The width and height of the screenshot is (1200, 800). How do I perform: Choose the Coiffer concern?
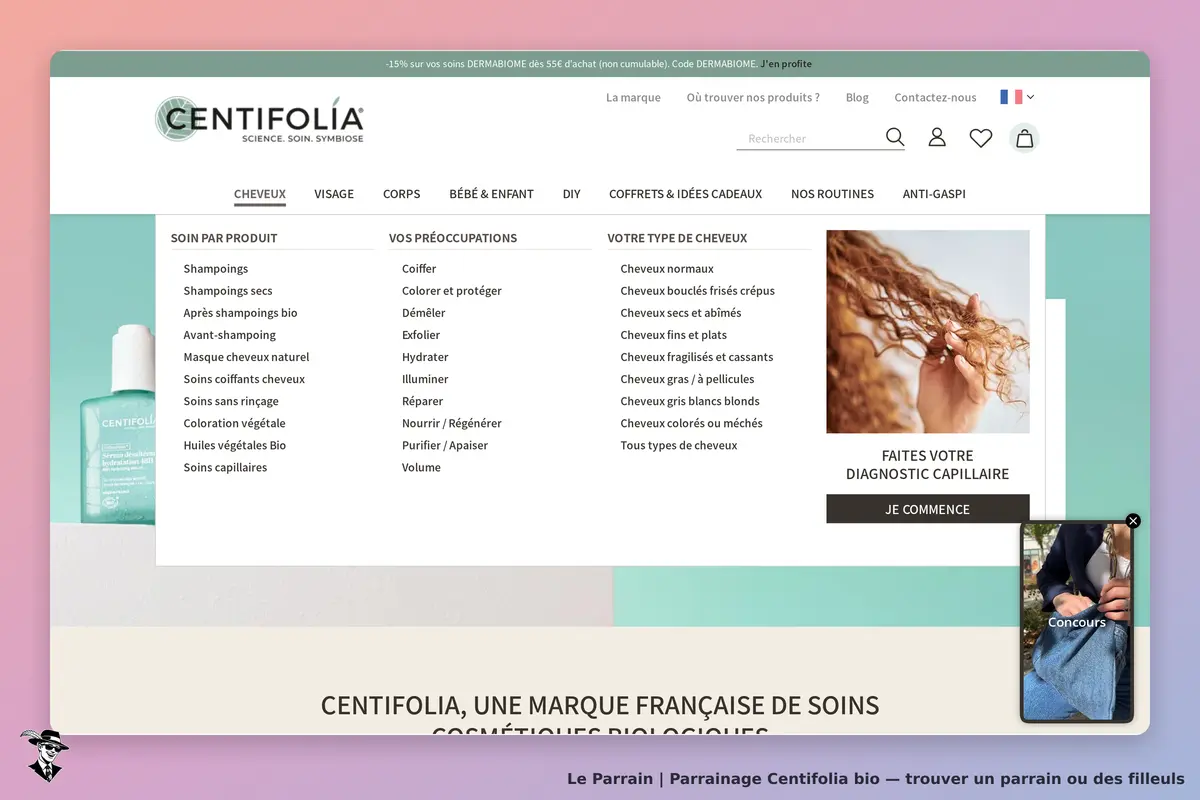(419, 269)
